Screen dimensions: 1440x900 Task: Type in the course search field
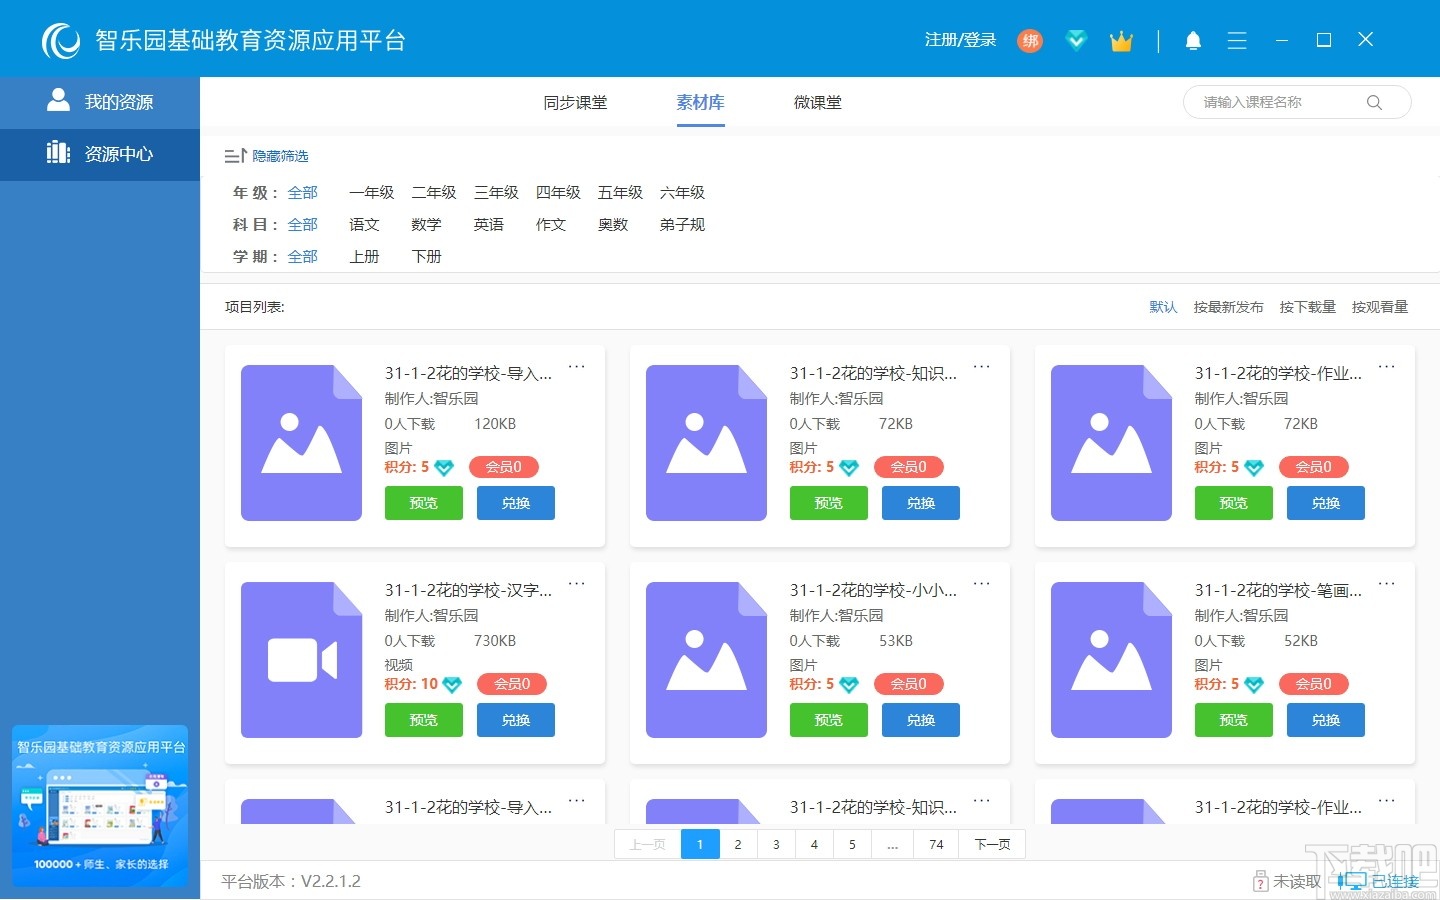tap(1270, 102)
